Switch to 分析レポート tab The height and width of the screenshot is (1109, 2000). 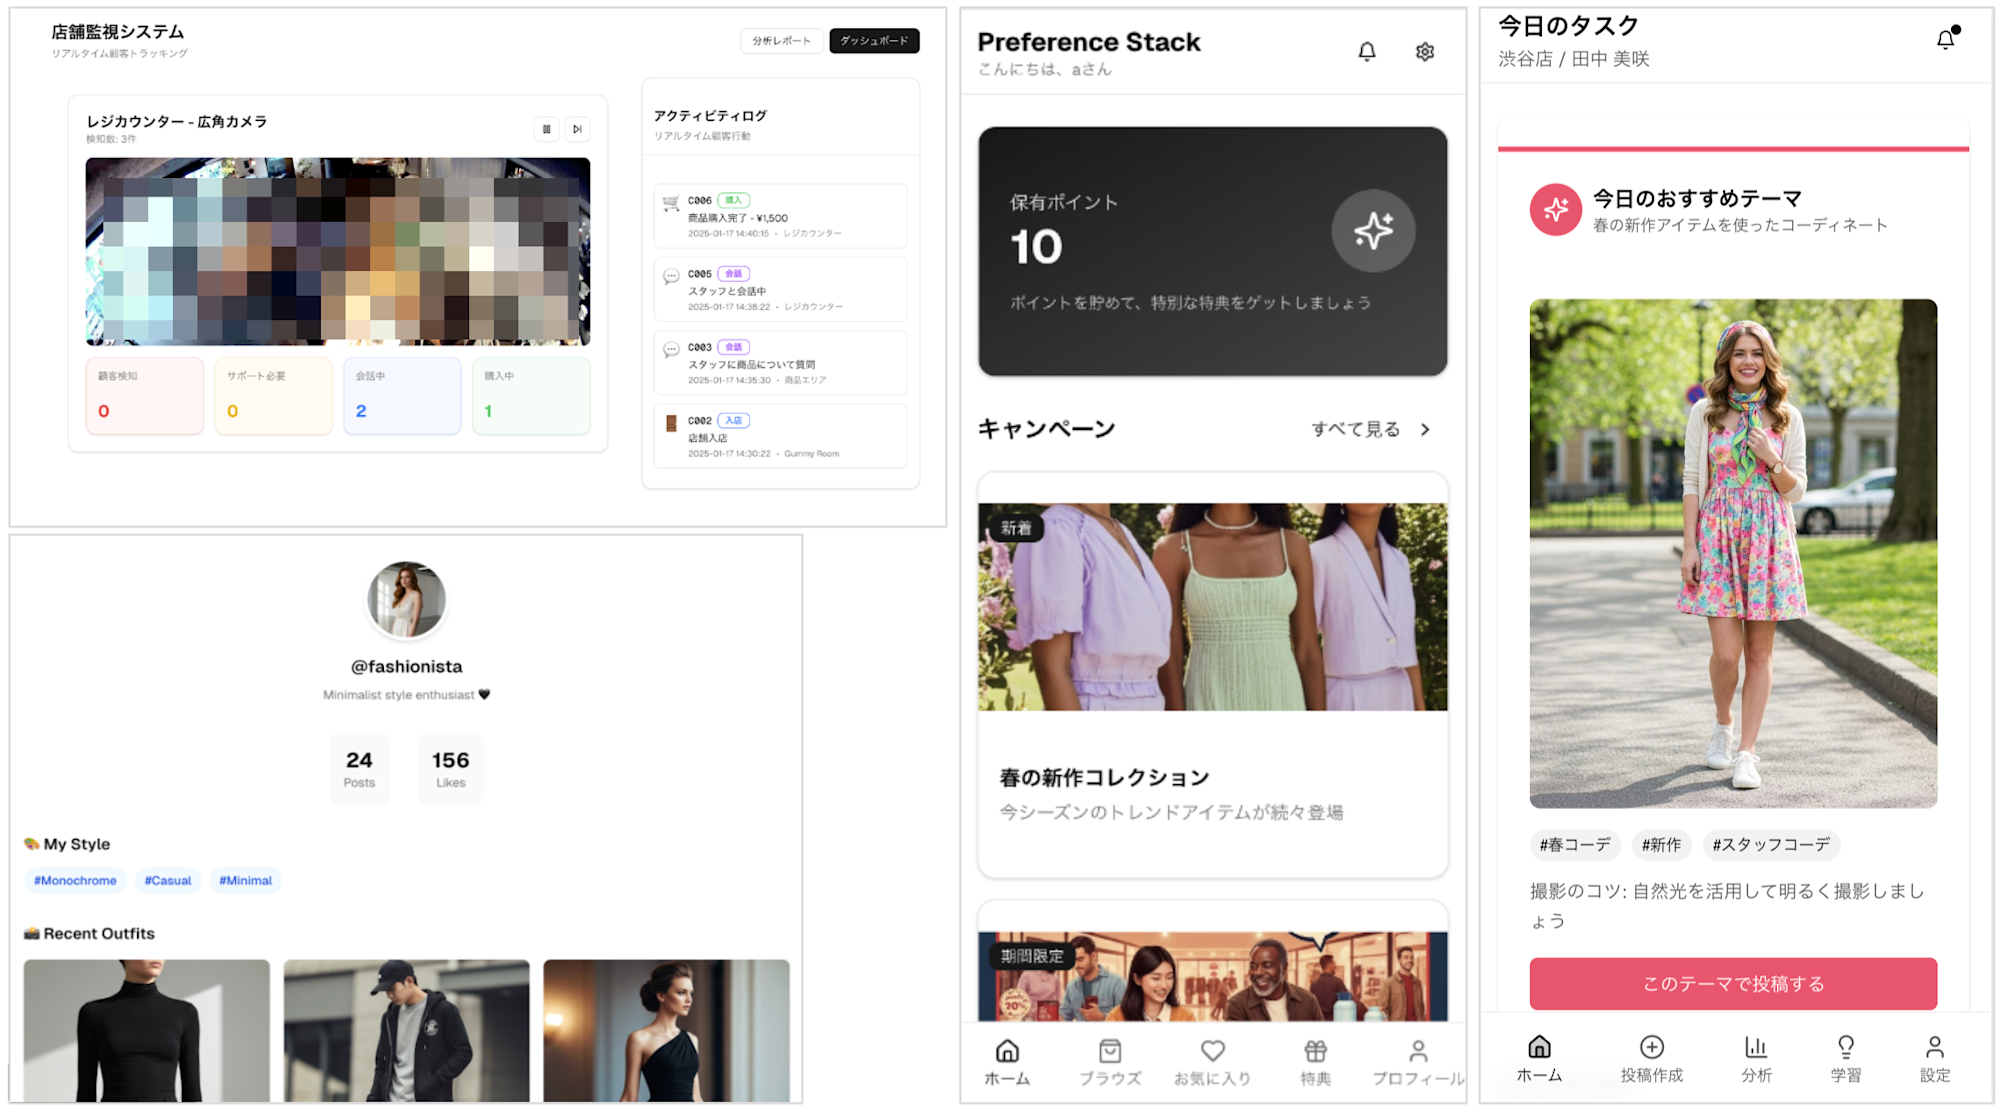coord(781,41)
